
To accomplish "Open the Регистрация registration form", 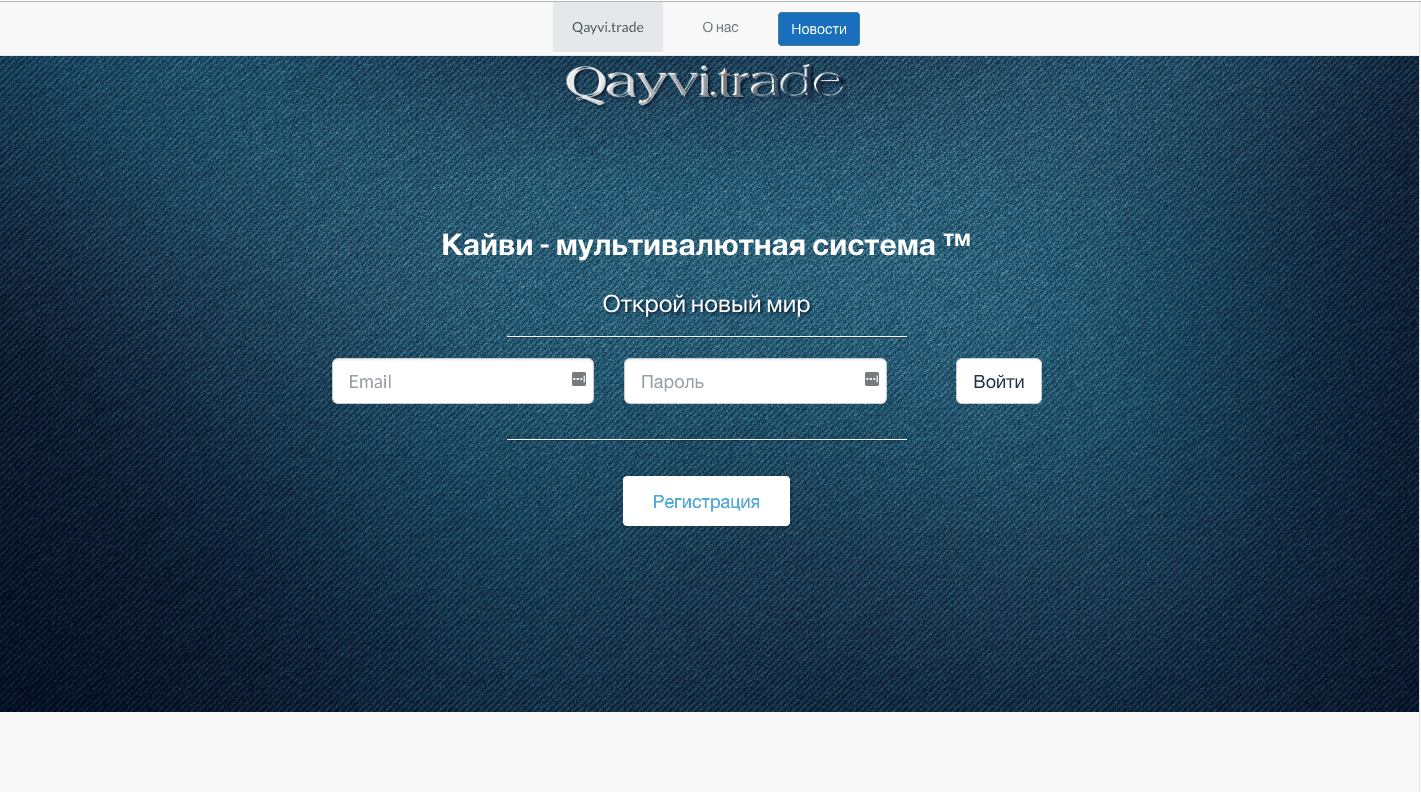I will click(706, 500).
